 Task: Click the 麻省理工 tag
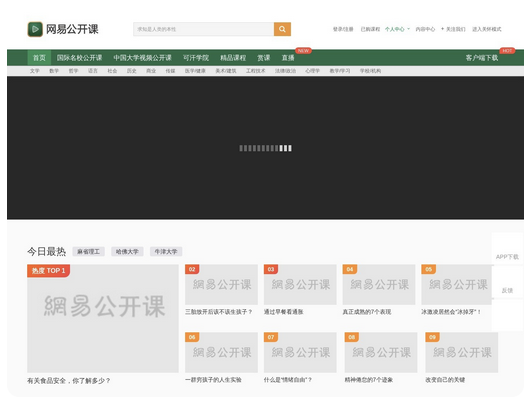[x=89, y=252]
